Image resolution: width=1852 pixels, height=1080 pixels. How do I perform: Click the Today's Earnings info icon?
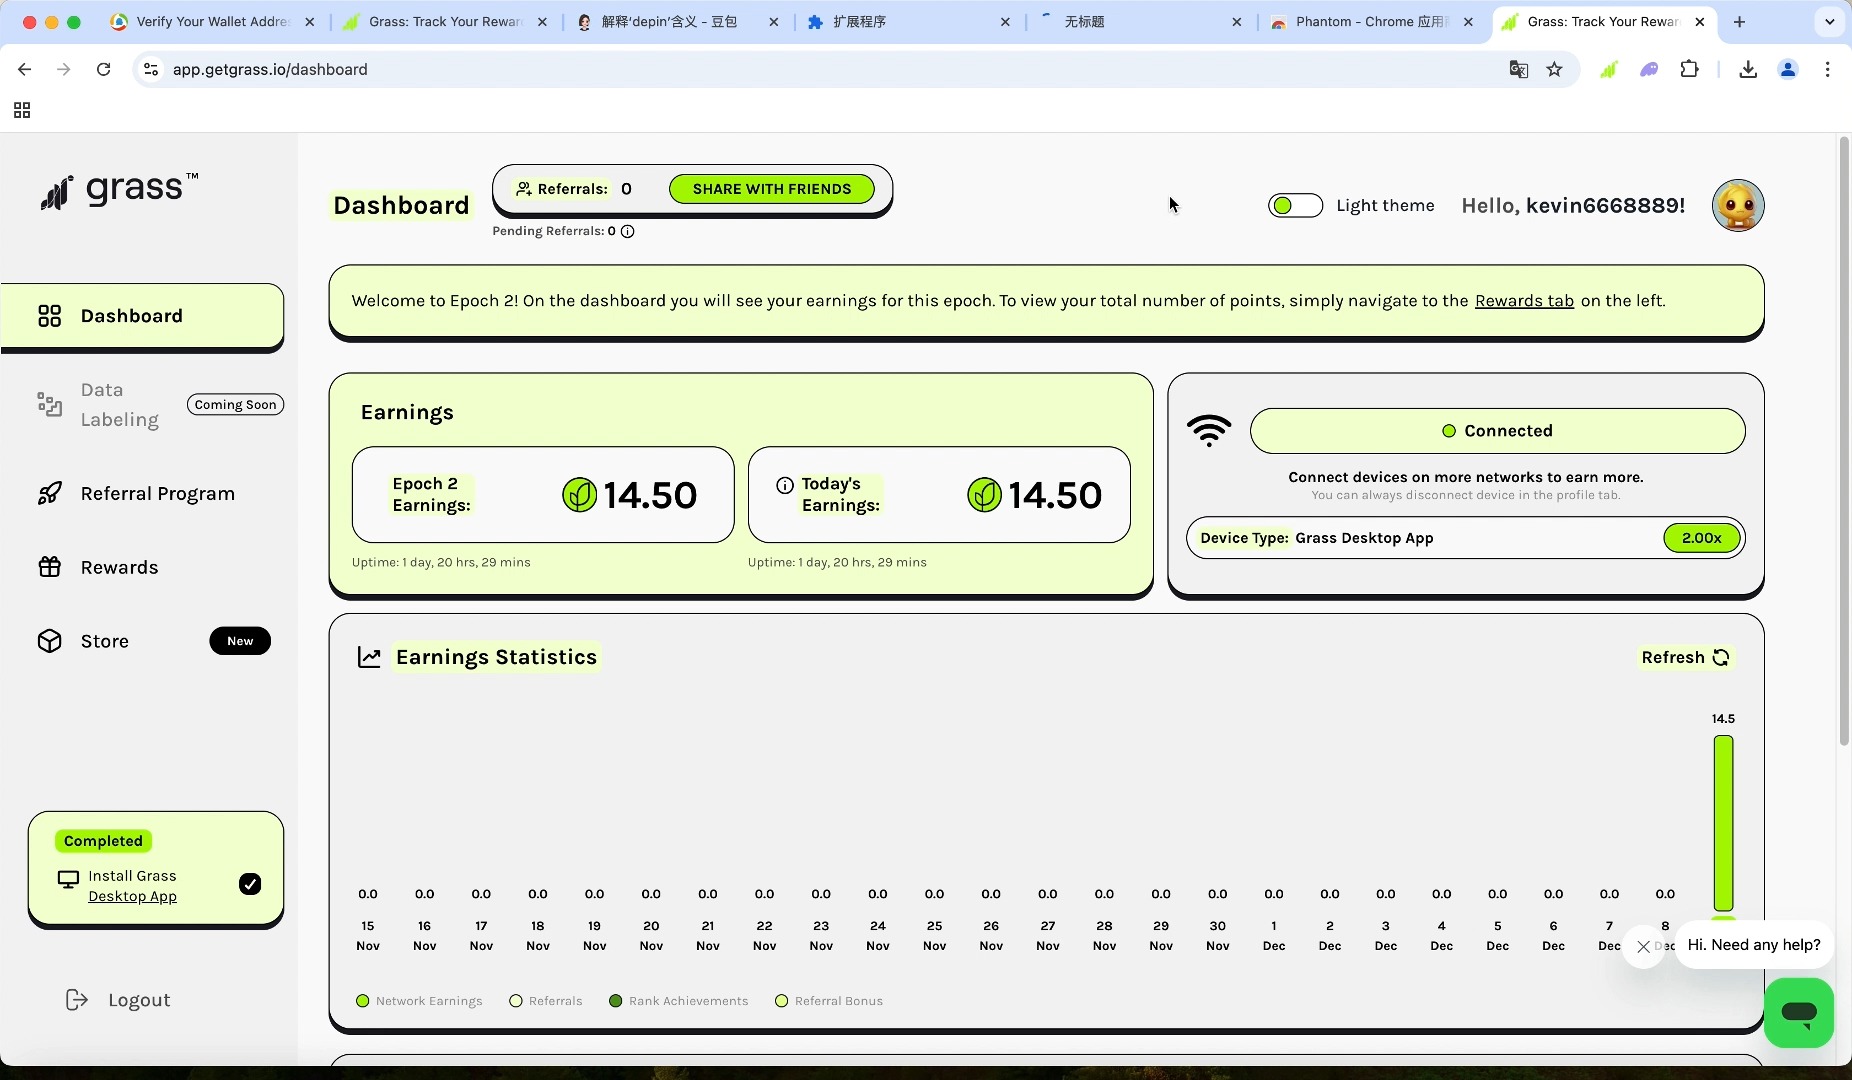tap(785, 485)
